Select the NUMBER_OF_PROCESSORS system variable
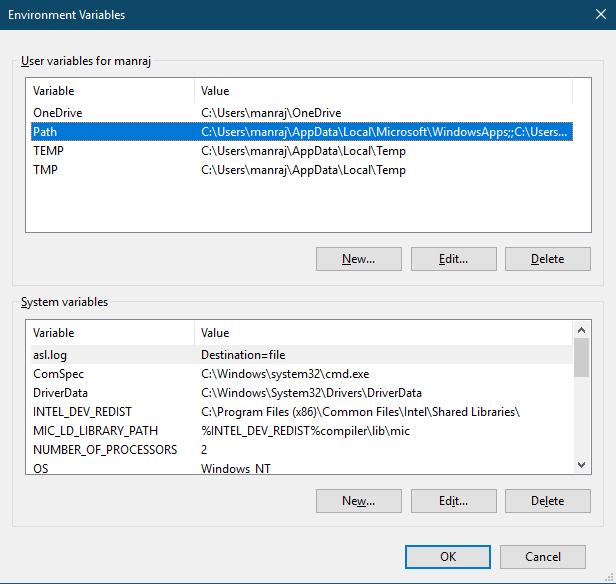The image size is (616, 584). (302, 449)
